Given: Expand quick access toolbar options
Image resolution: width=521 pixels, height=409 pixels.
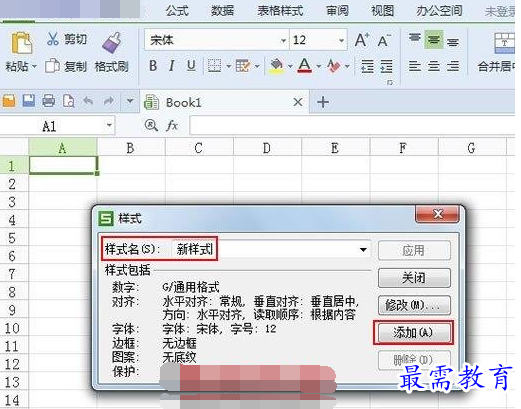Looking at the screenshot, I should tap(130, 100).
